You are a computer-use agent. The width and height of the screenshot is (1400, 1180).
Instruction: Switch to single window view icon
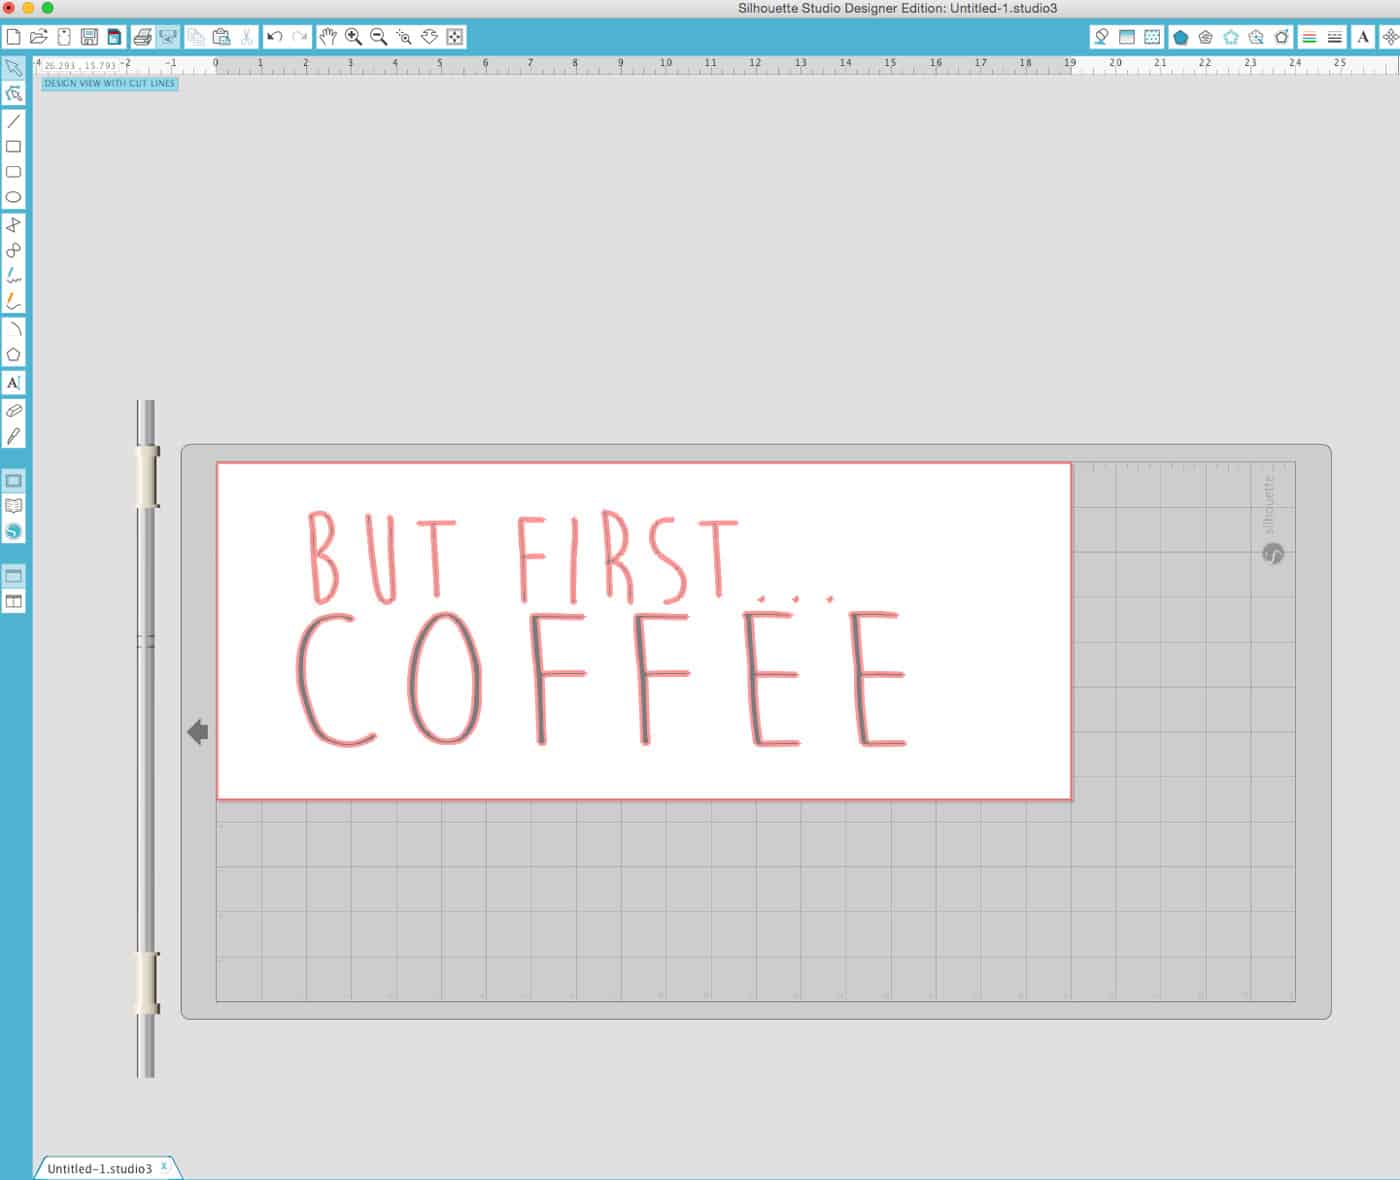click(x=13, y=576)
